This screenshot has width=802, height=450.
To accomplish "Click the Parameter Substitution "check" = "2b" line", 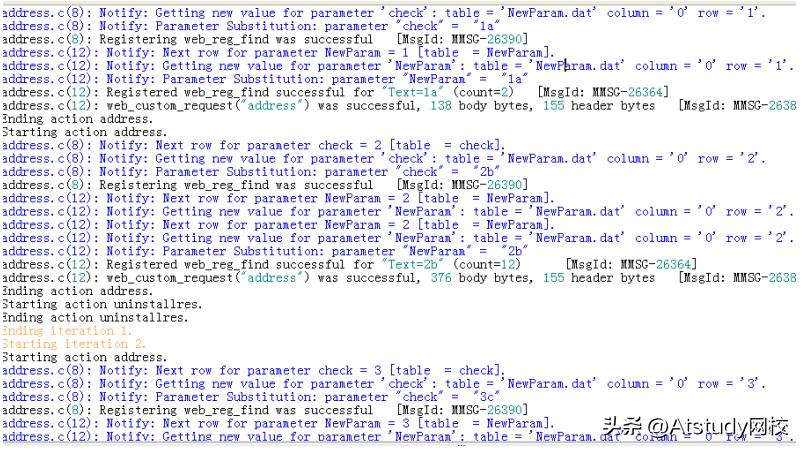I will point(251,172).
